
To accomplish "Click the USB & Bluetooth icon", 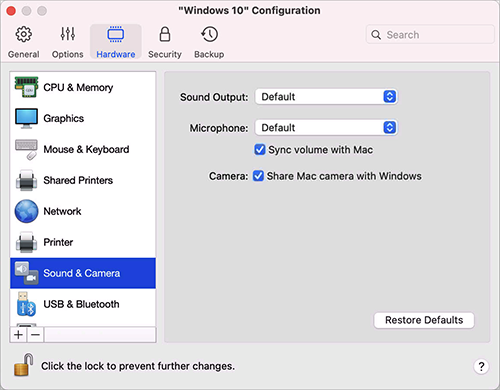I will (x=26, y=304).
